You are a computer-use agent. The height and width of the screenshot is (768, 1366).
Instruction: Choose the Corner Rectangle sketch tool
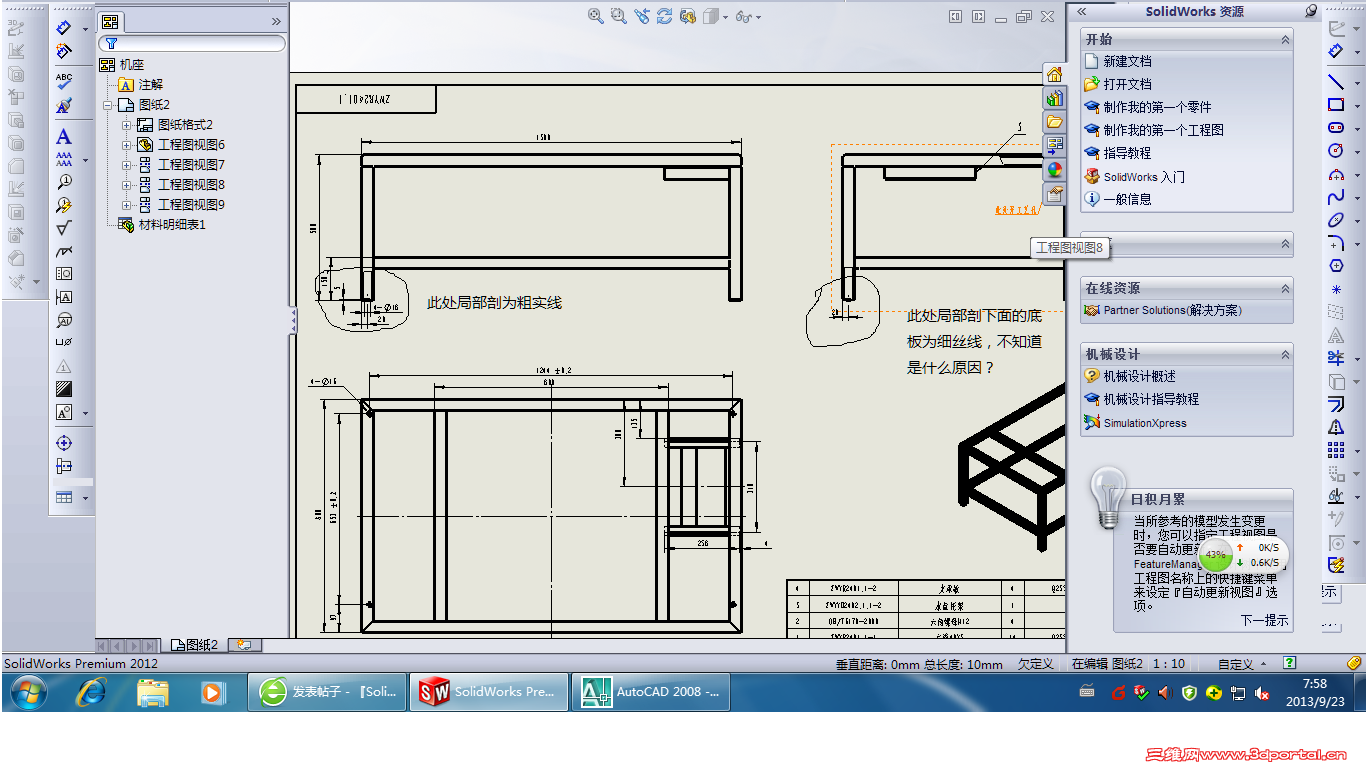(1336, 105)
